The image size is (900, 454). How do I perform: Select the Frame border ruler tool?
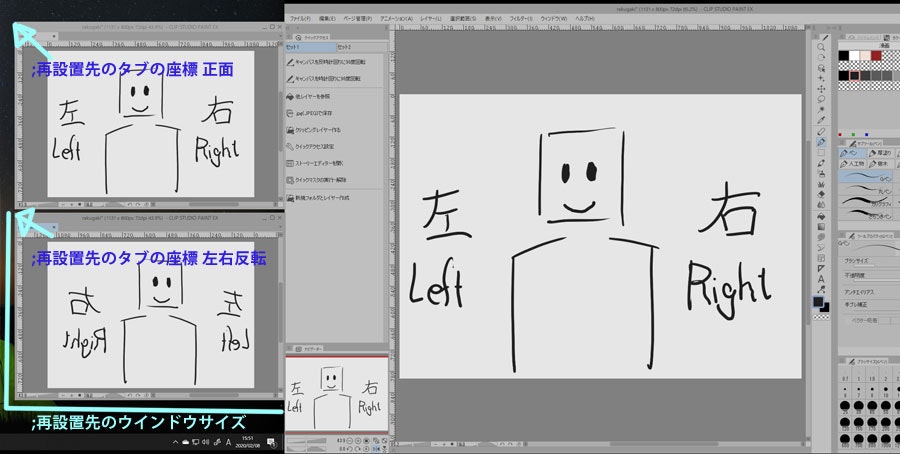pyautogui.click(x=821, y=257)
